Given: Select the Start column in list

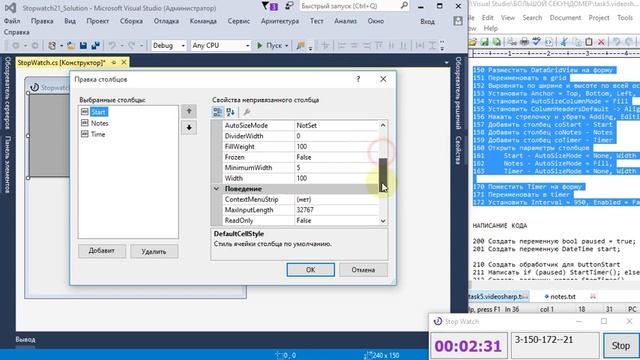Looking at the screenshot, I should click(98, 112).
